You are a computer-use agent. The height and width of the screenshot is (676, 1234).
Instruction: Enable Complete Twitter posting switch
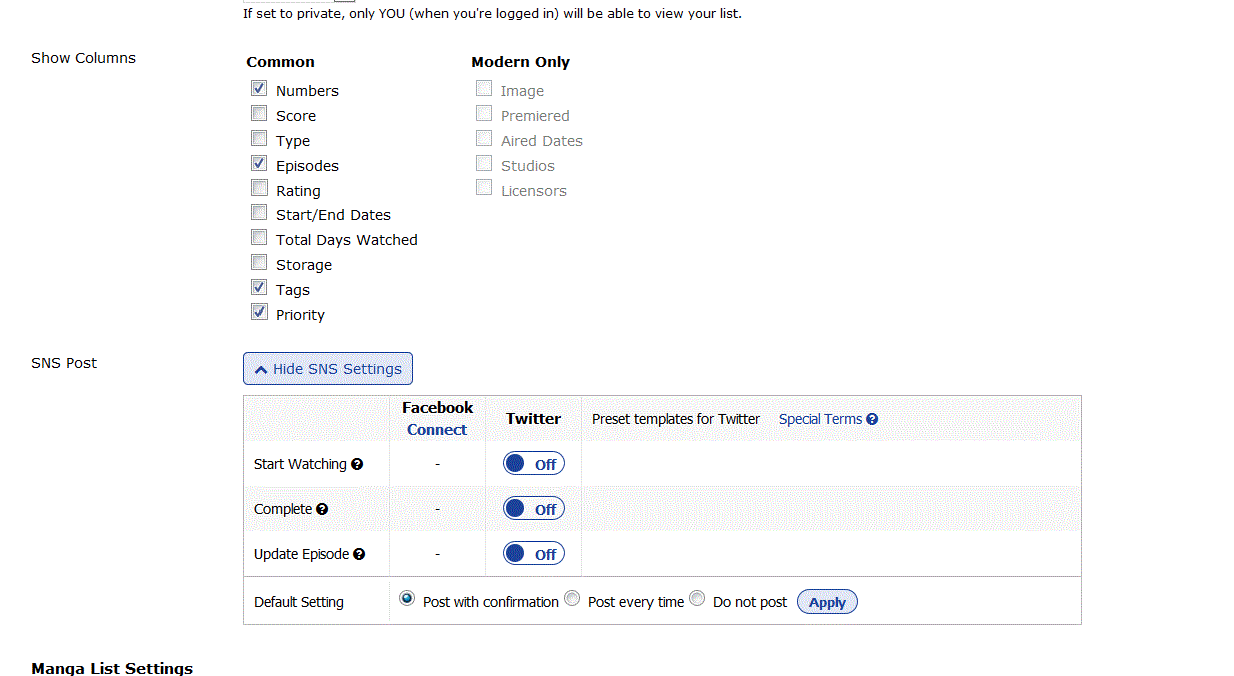[534, 509]
